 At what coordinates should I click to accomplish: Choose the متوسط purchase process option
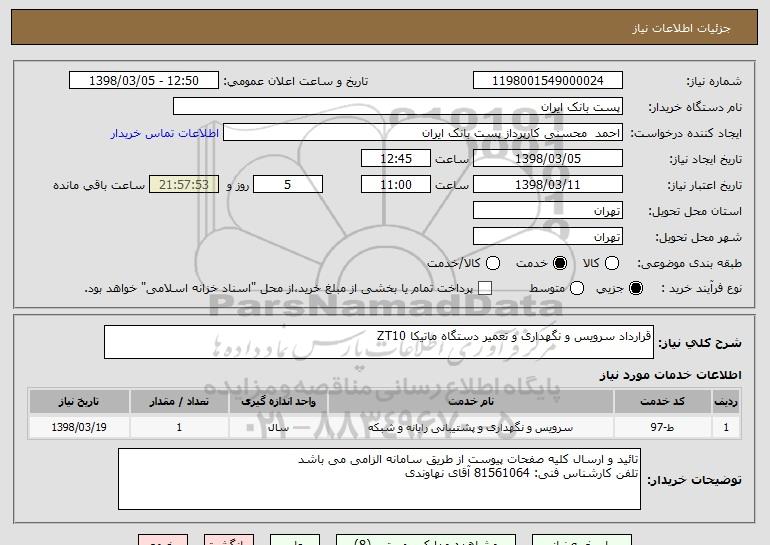click(577, 288)
